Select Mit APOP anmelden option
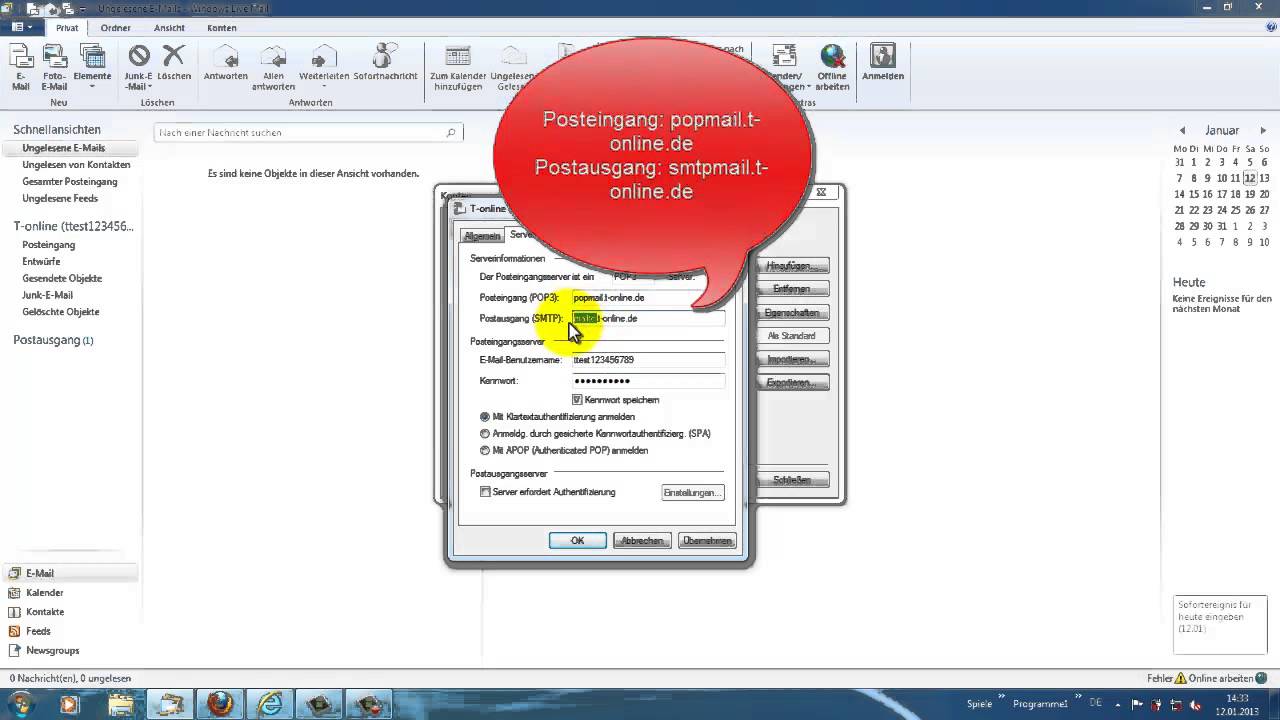The image size is (1280, 720). pyautogui.click(x=485, y=451)
